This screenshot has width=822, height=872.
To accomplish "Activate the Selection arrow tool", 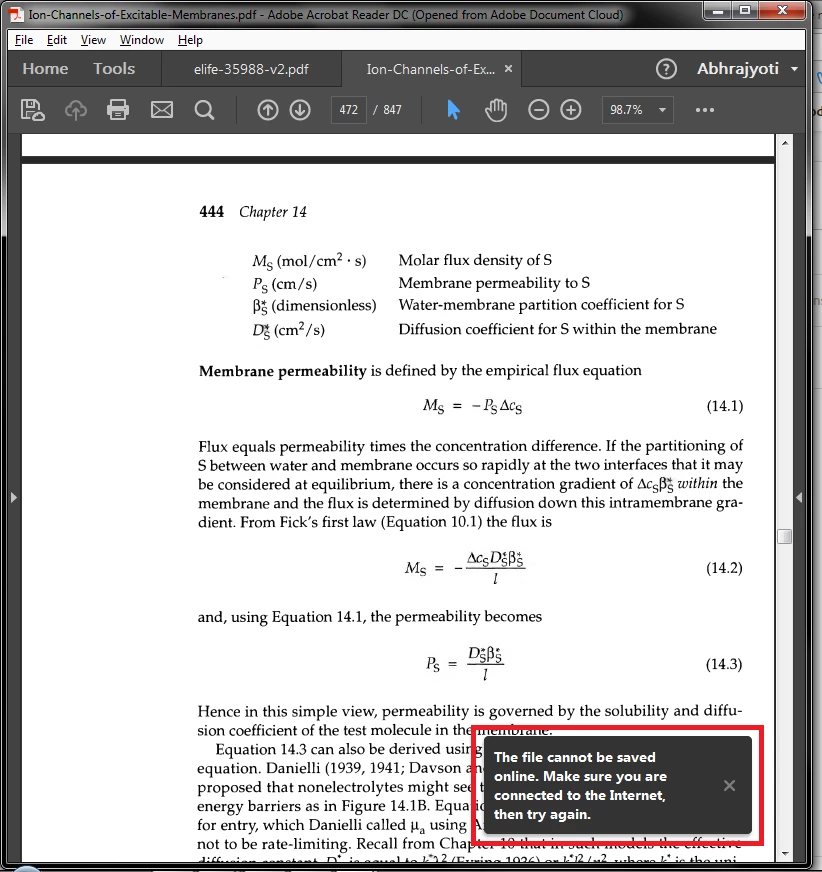I will [453, 110].
